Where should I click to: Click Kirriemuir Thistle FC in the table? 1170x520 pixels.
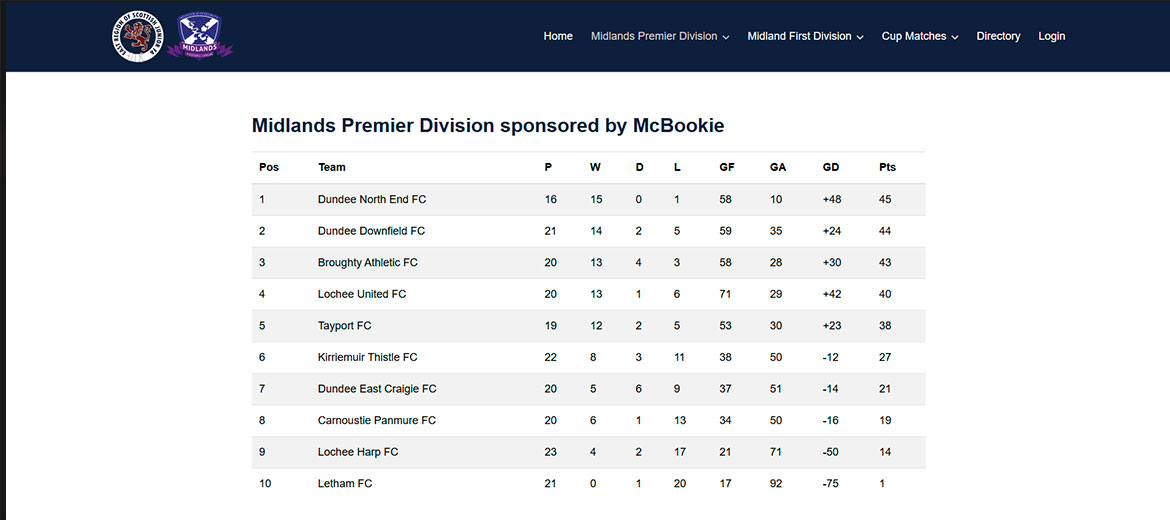367,357
